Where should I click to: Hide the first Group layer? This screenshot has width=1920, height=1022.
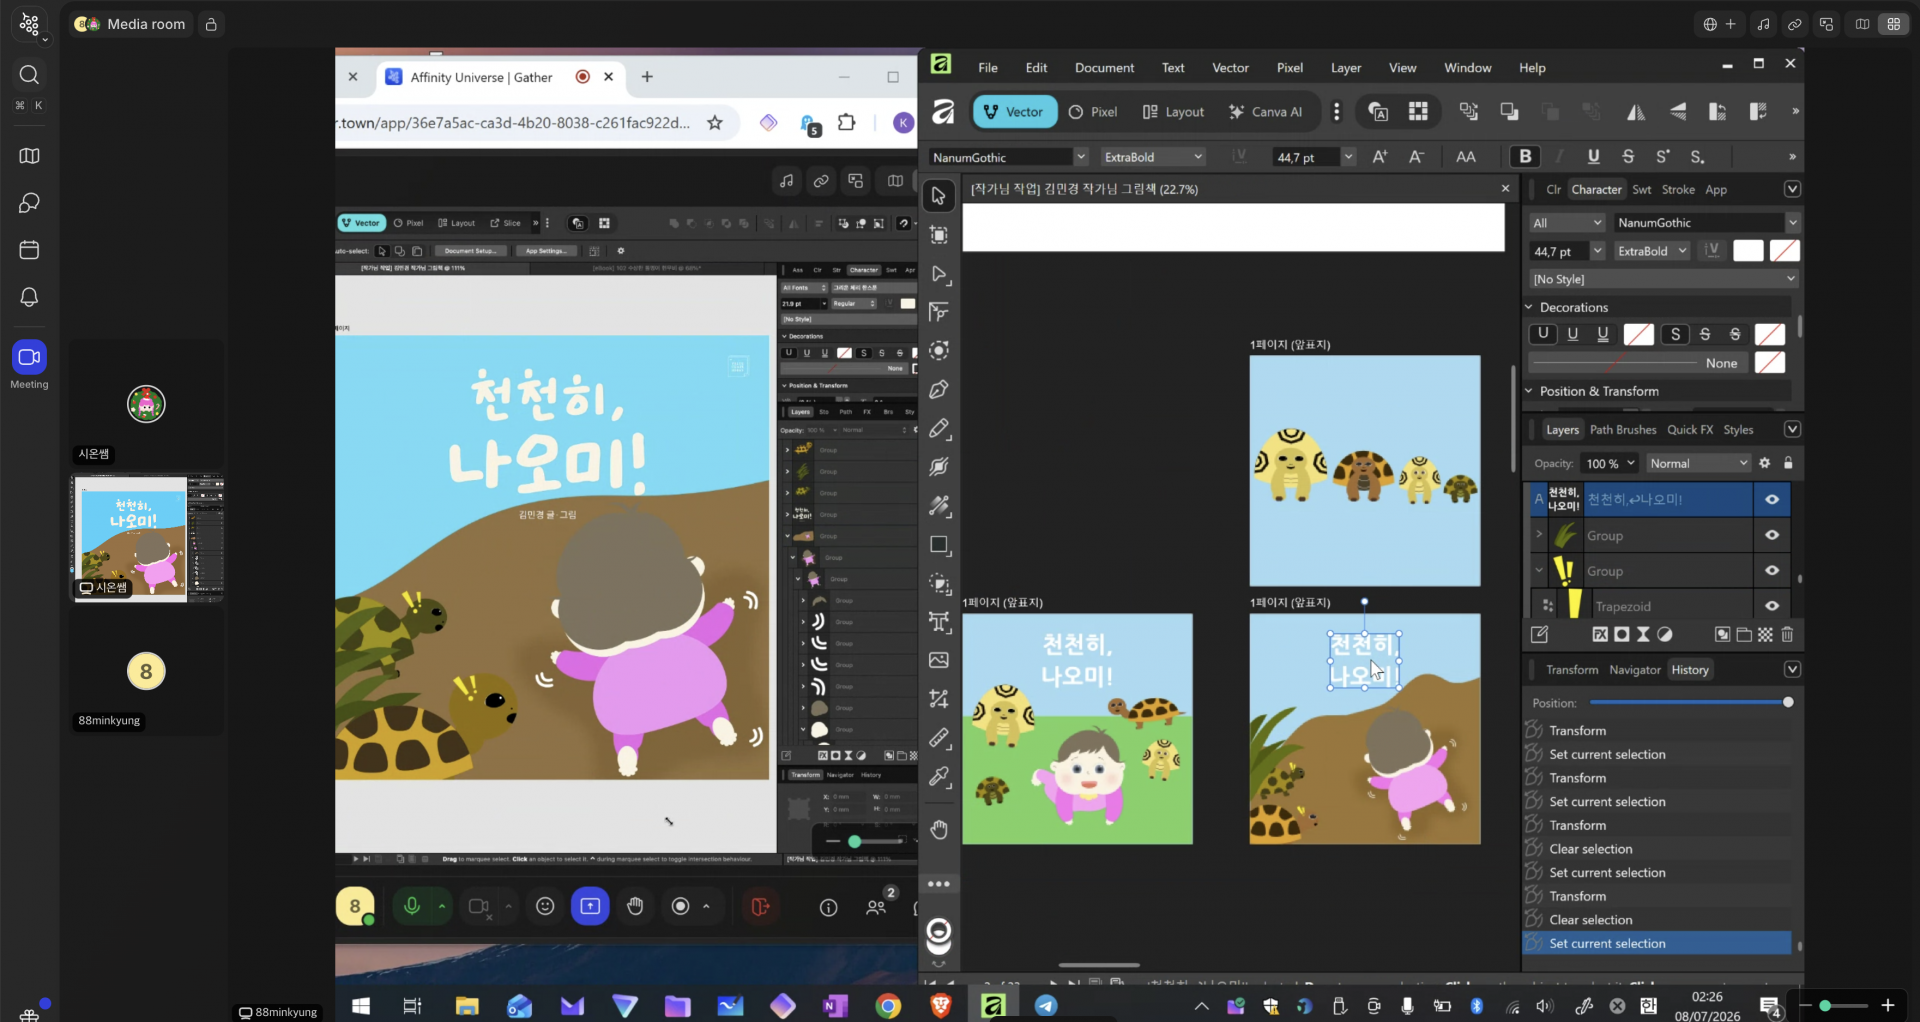click(x=1772, y=535)
